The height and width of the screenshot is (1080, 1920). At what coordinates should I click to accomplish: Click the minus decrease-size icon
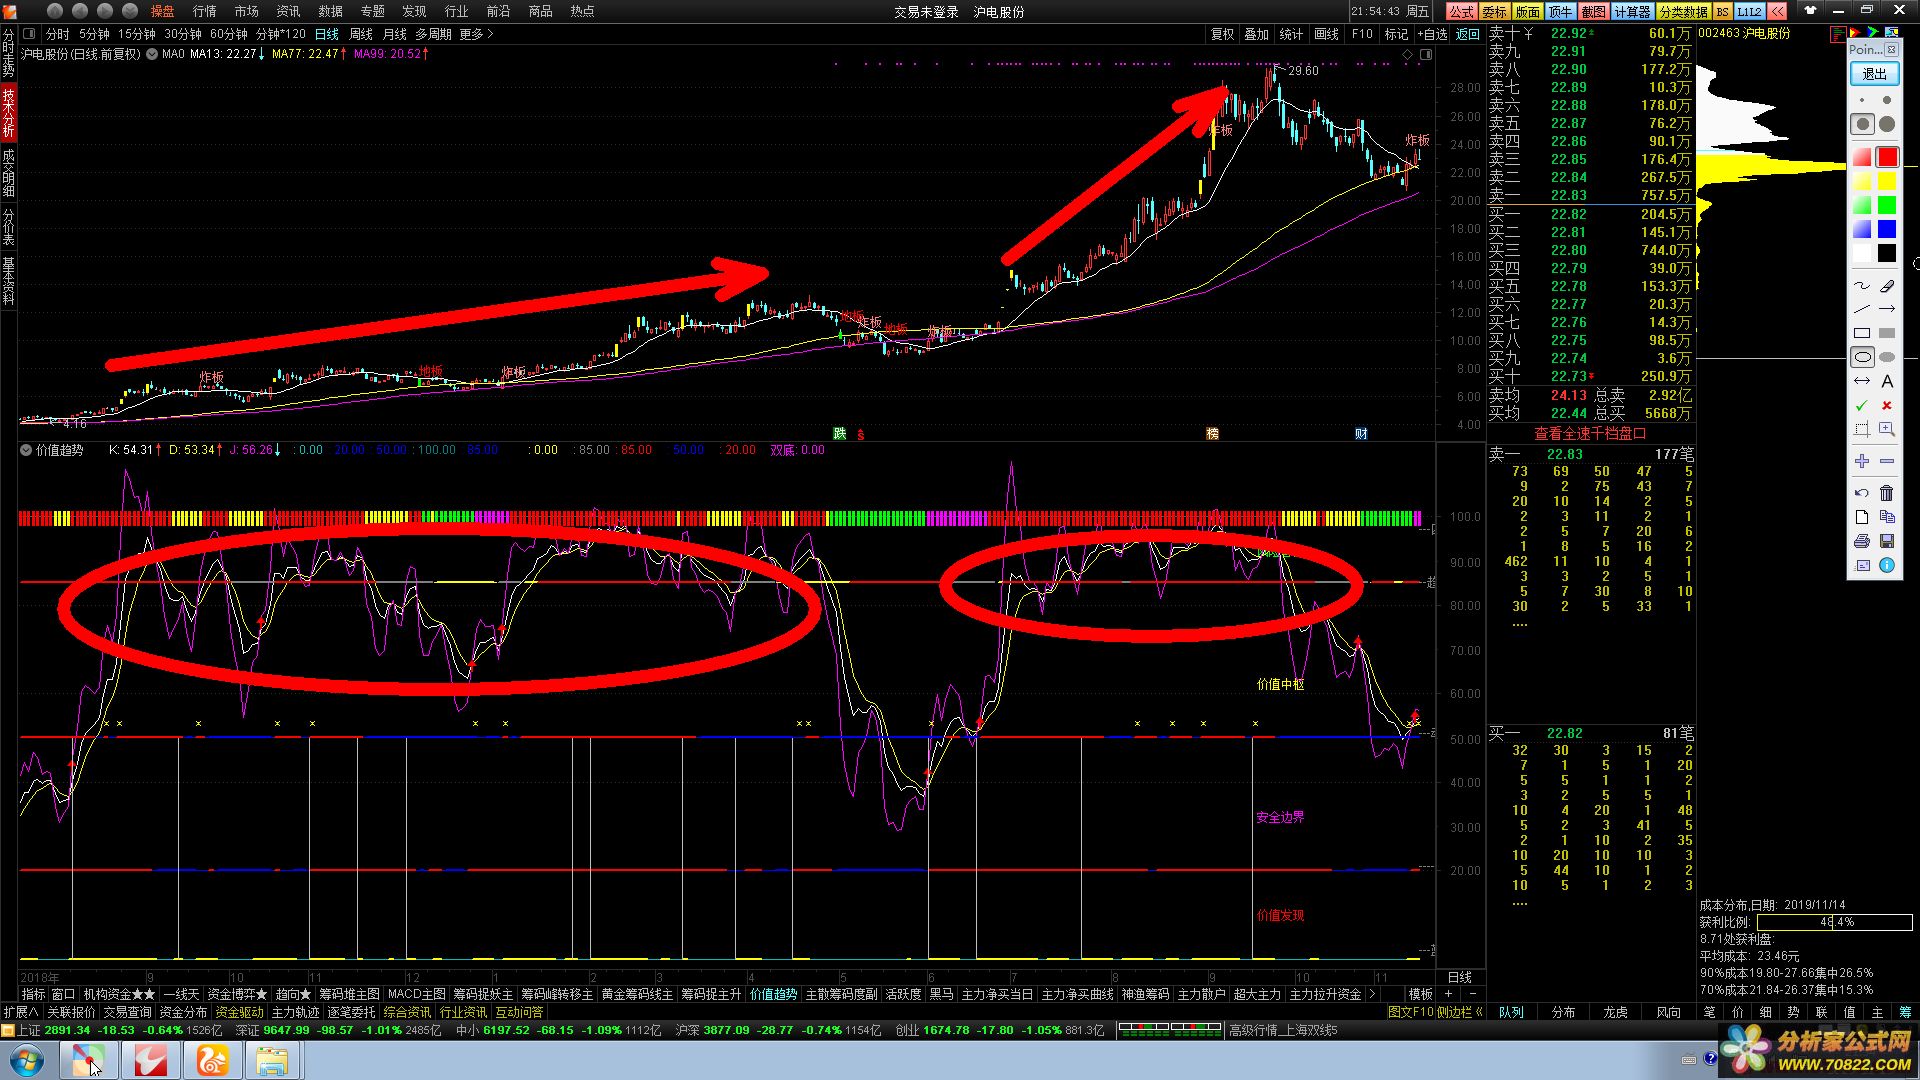(x=1887, y=461)
